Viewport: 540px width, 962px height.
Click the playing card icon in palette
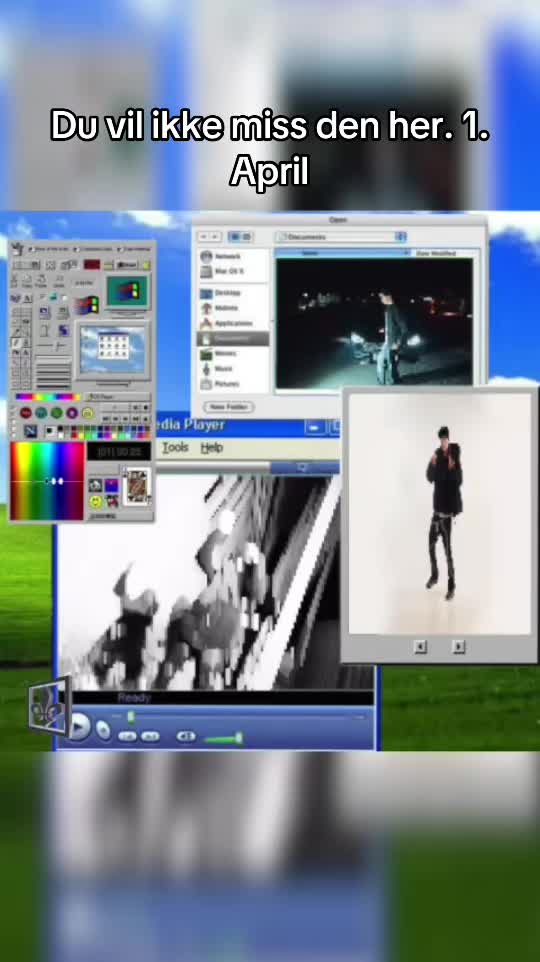tap(137, 486)
